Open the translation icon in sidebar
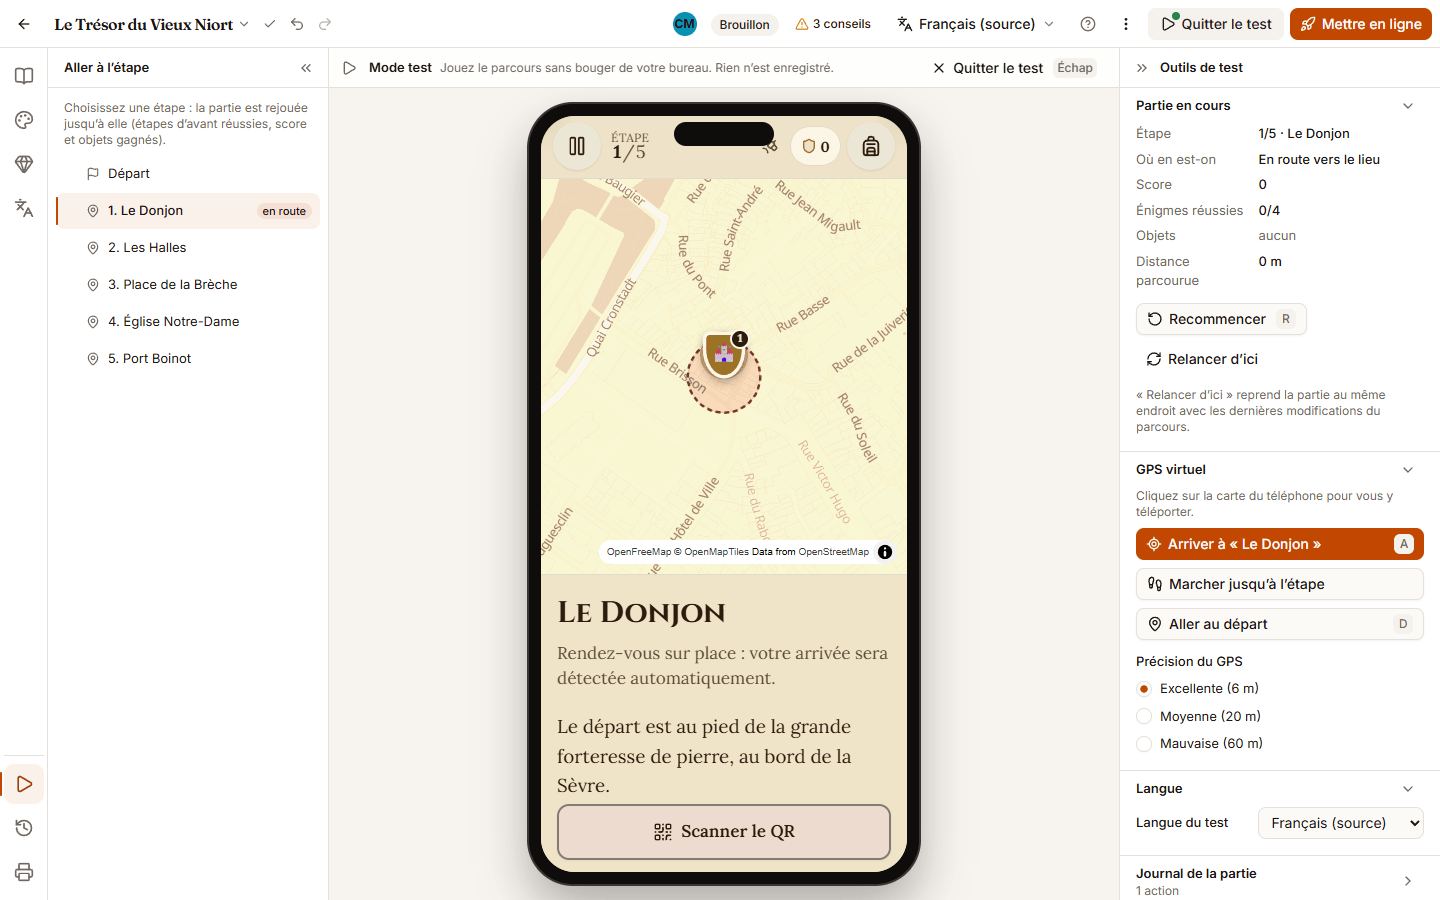The image size is (1440, 900). [x=24, y=208]
